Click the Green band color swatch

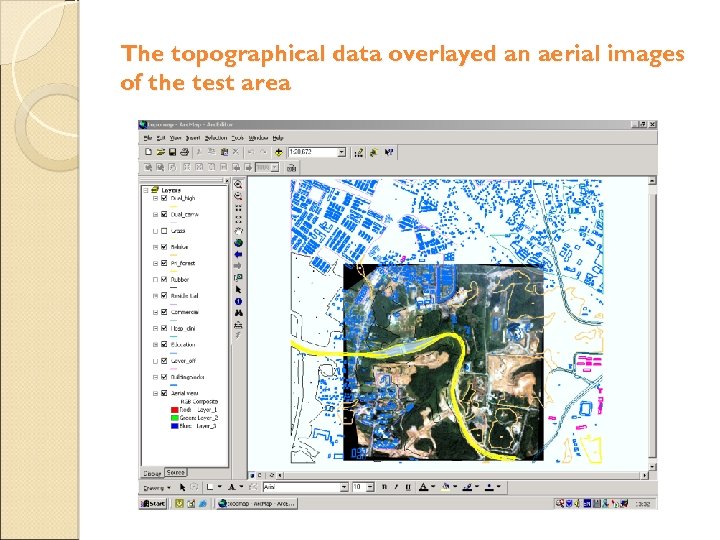pyautogui.click(x=174, y=418)
